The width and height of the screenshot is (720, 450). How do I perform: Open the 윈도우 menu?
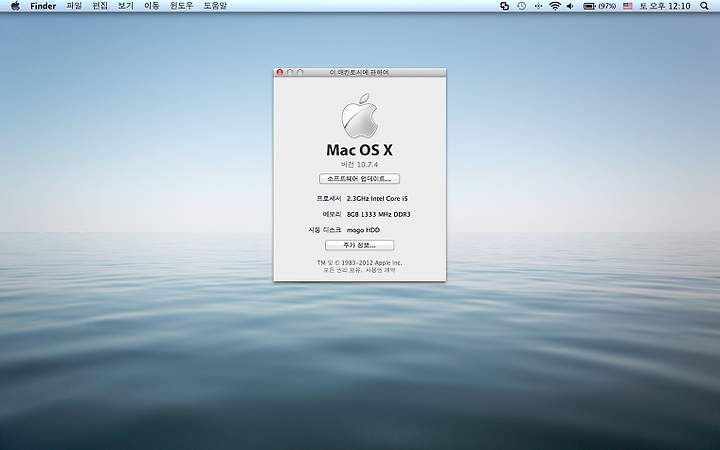click(x=181, y=6)
